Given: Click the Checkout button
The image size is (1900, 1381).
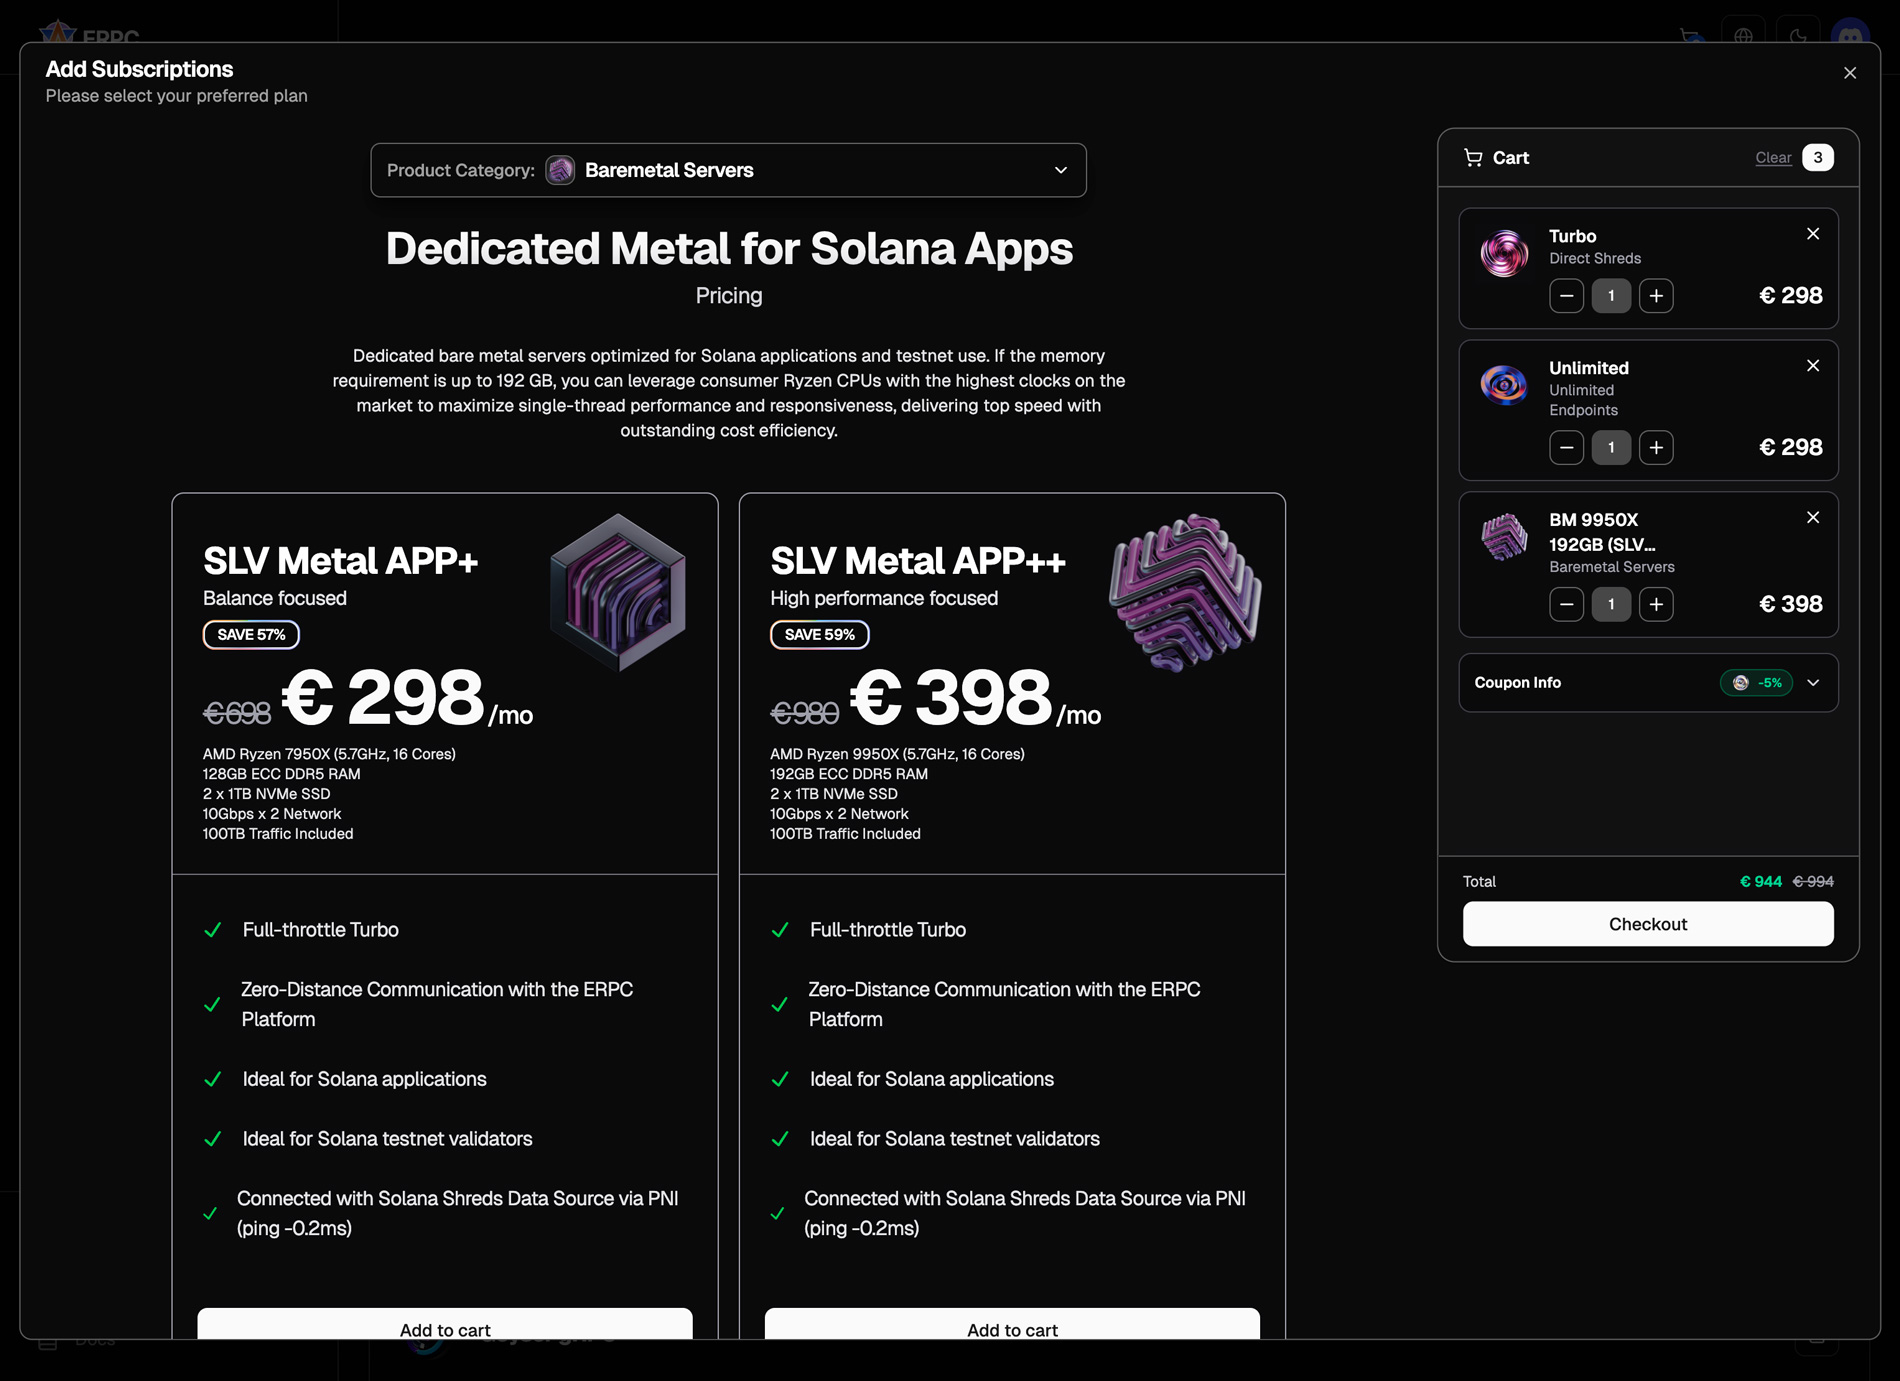Looking at the screenshot, I should pyautogui.click(x=1648, y=924).
